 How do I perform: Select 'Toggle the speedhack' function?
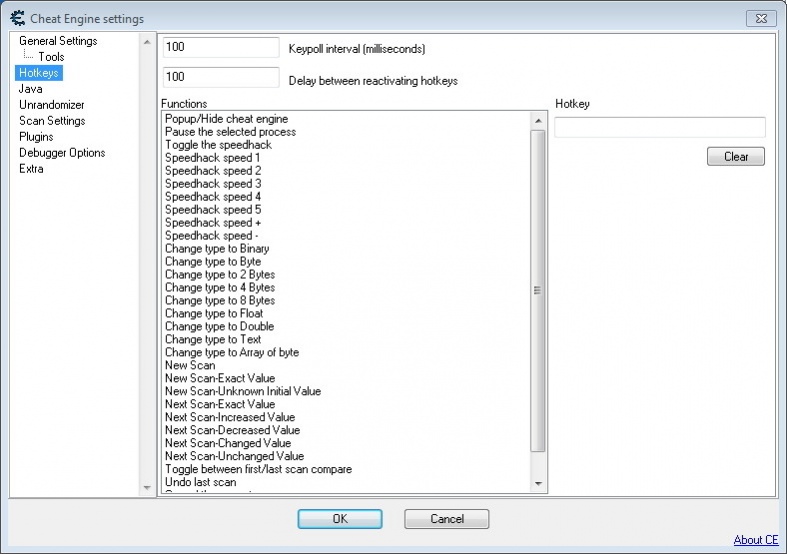click(218, 145)
